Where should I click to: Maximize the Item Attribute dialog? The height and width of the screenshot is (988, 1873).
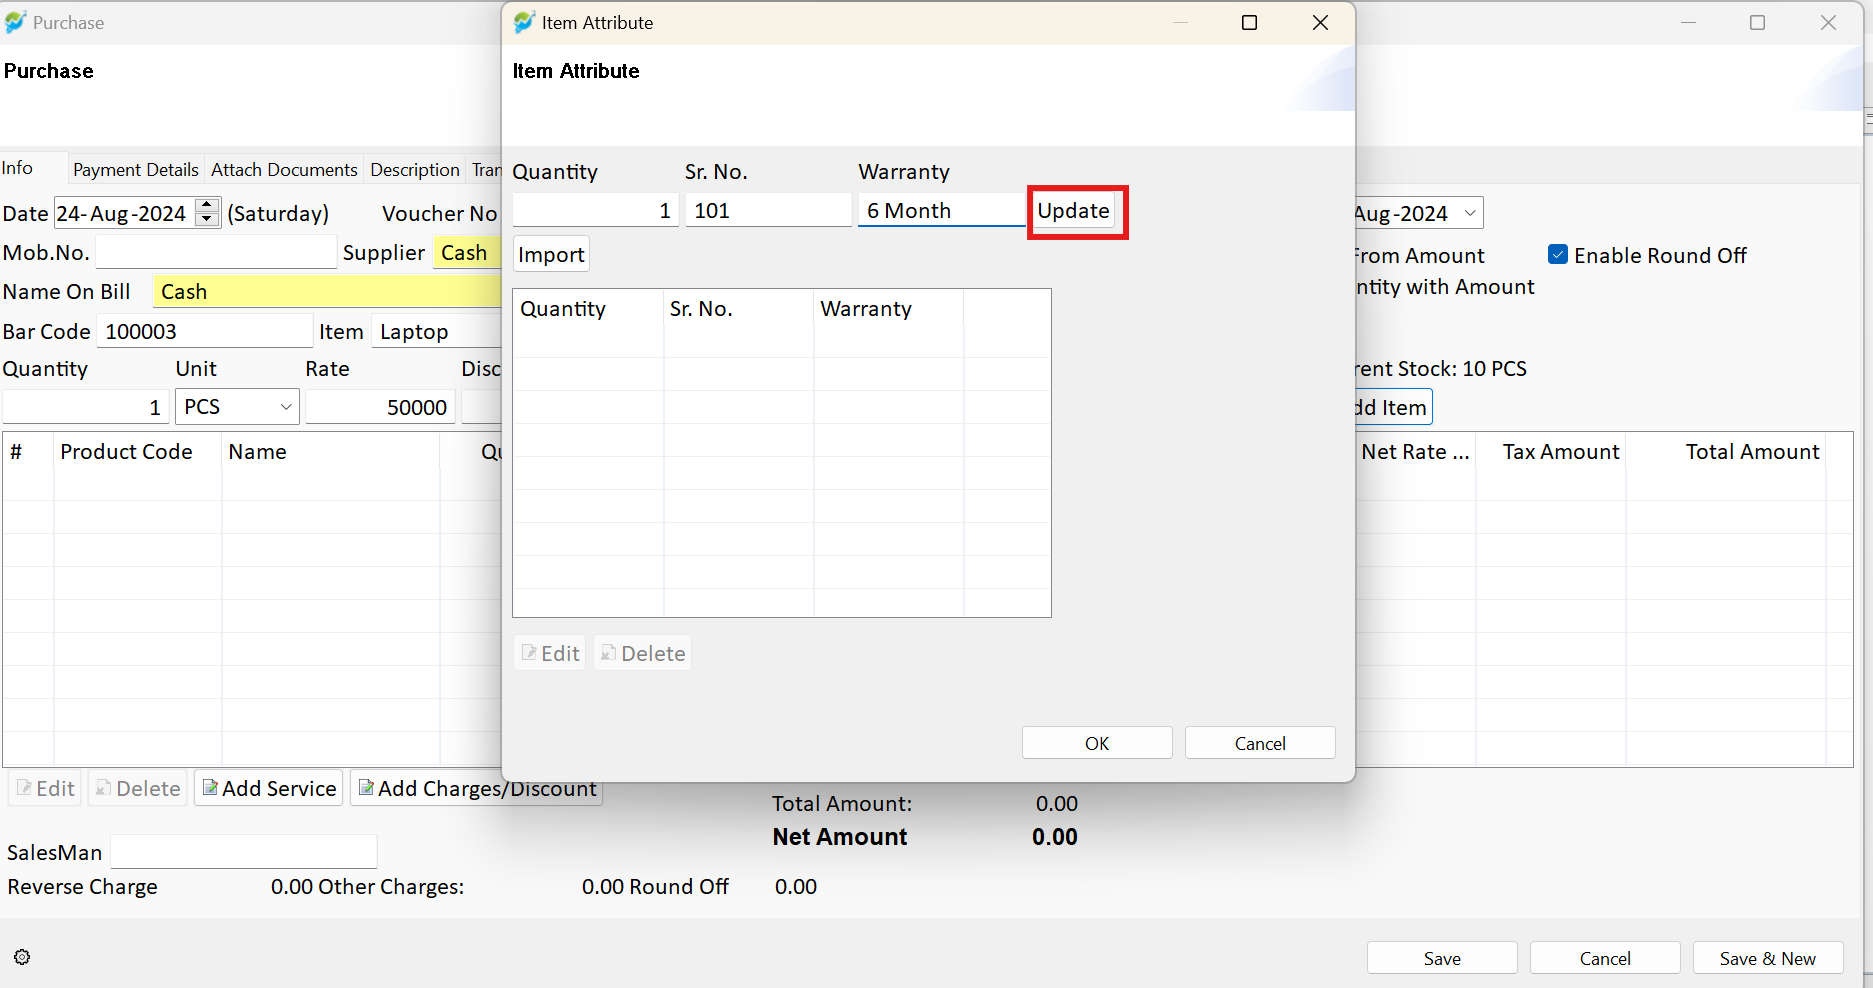click(x=1249, y=22)
